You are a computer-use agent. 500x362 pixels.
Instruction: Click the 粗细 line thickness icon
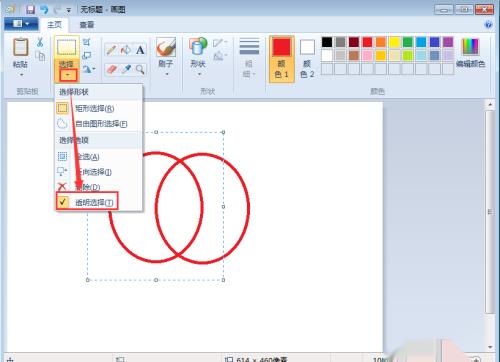(249, 47)
